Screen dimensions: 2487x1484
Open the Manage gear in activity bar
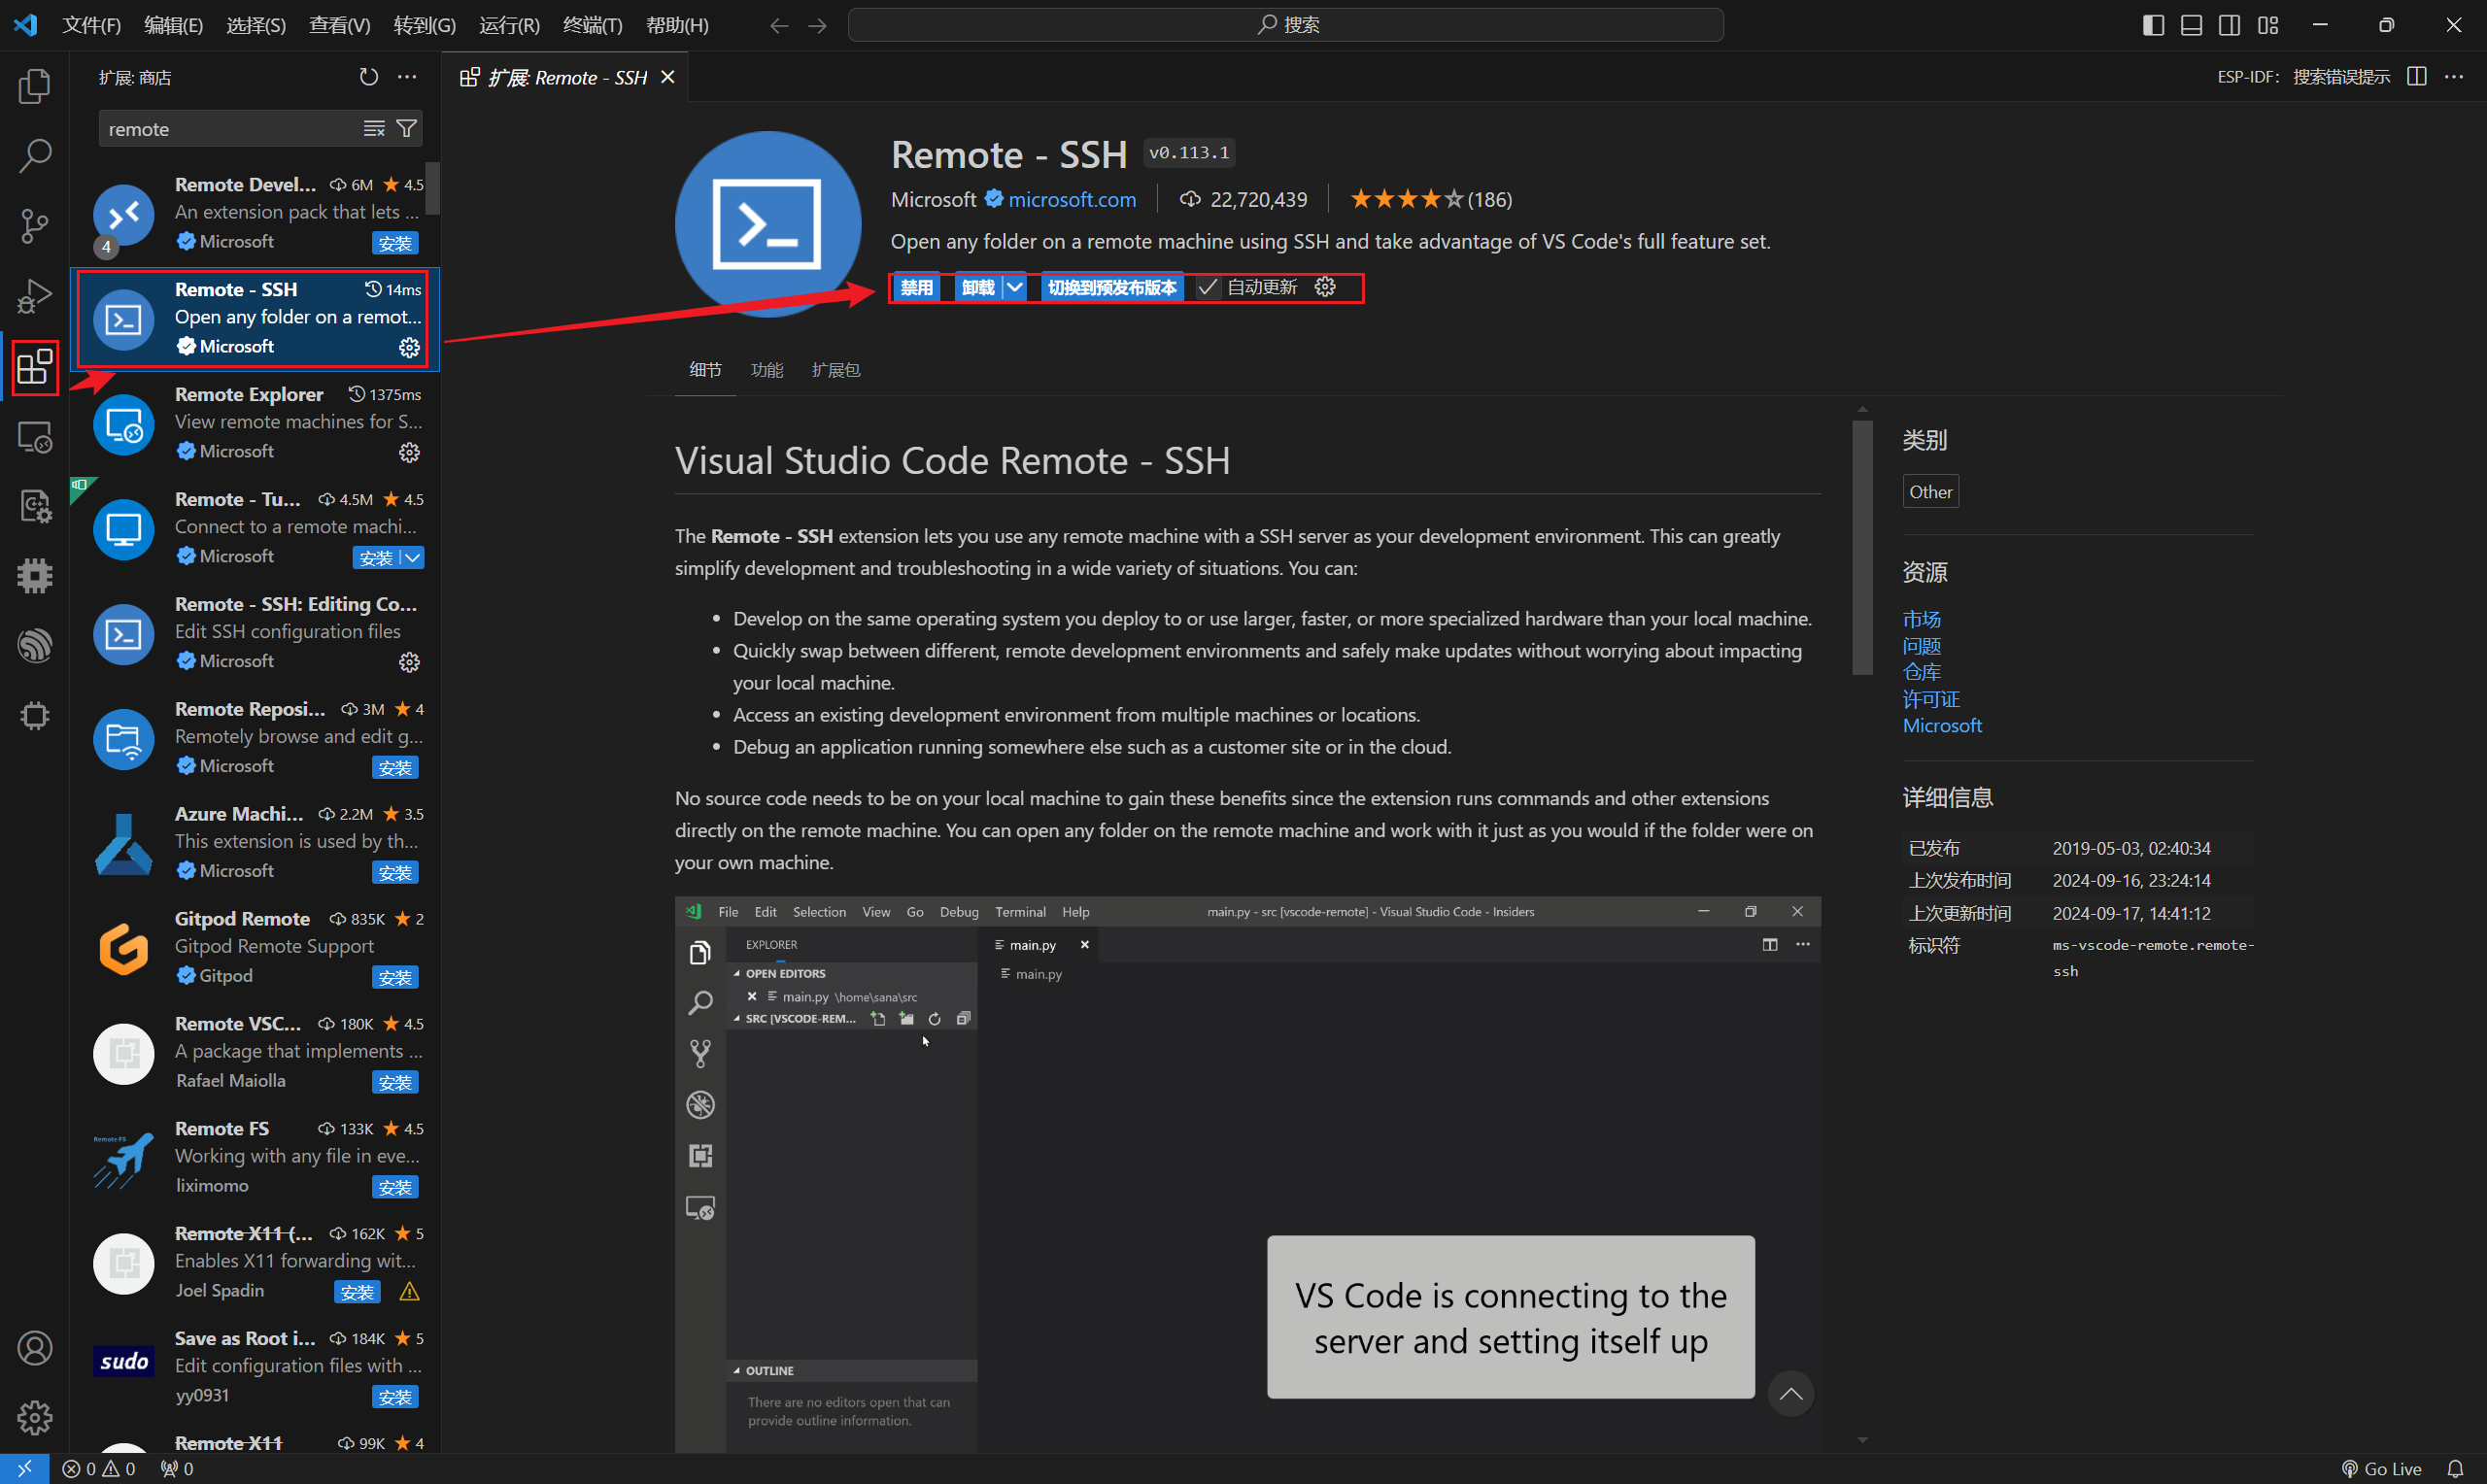35,1418
